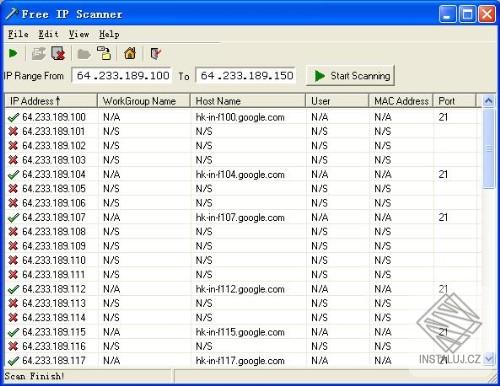Click the grayed-out open folder toolbar icon
Viewport: 500px width, 386px height.
pyautogui.click(x=84, y=54)
